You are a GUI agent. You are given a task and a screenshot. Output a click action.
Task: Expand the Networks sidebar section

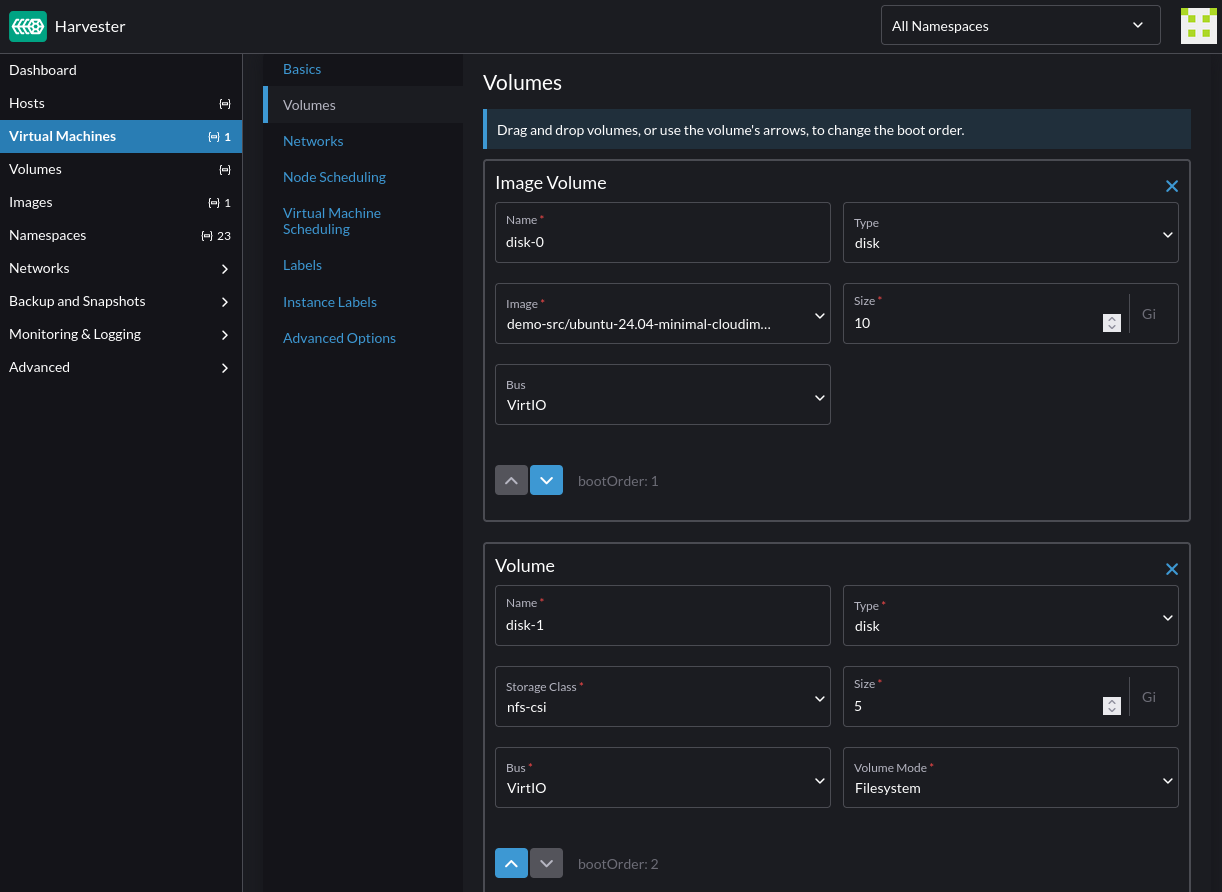pyautogui.click(x=120, y=268)
